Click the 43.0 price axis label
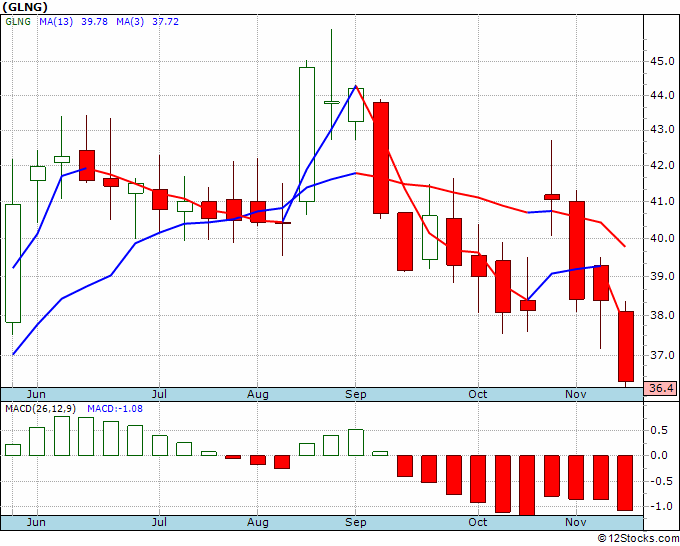The width and height of the screenshot is (680, 546). click(662, 130)
